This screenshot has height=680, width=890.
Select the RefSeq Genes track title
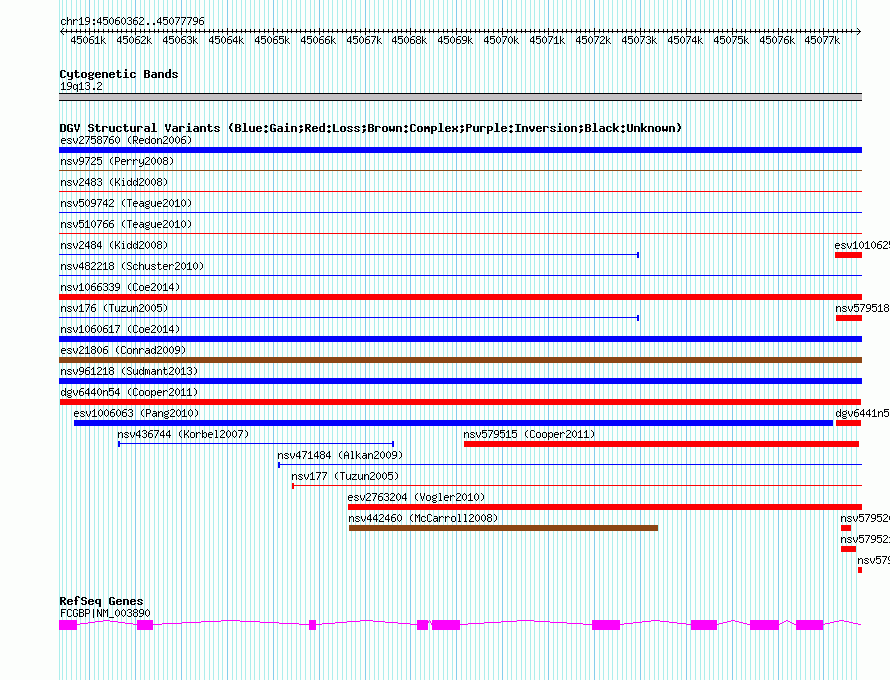pyautogui.click(x=101, y=601)
